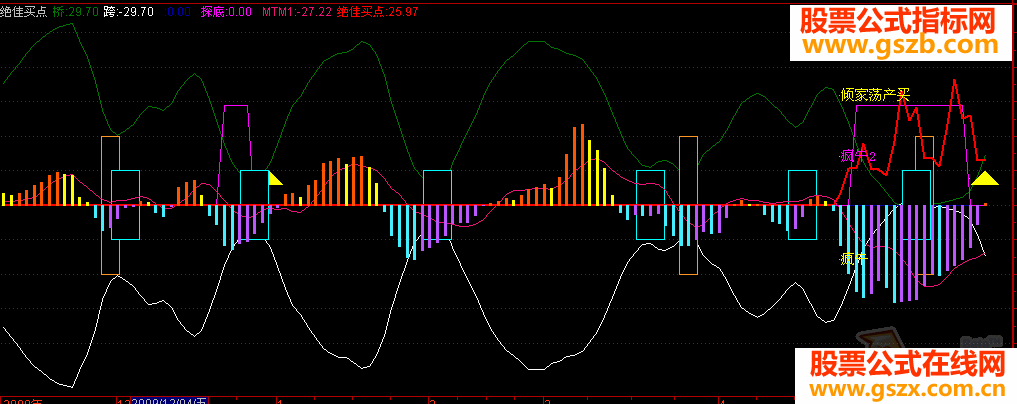The width and height of the screenshot is (1017, 404).
Task: Select the white 跨:-29.70 value label
Action: (128, 11)
